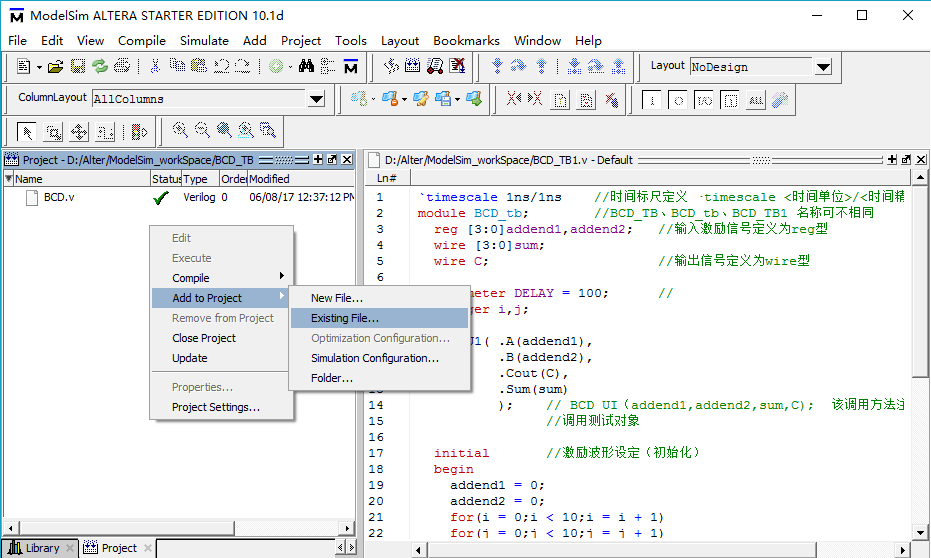Click the Zoom Out magnifier icon
The width and height of the screenshot is (931, 558).
[x=202, y=130]
